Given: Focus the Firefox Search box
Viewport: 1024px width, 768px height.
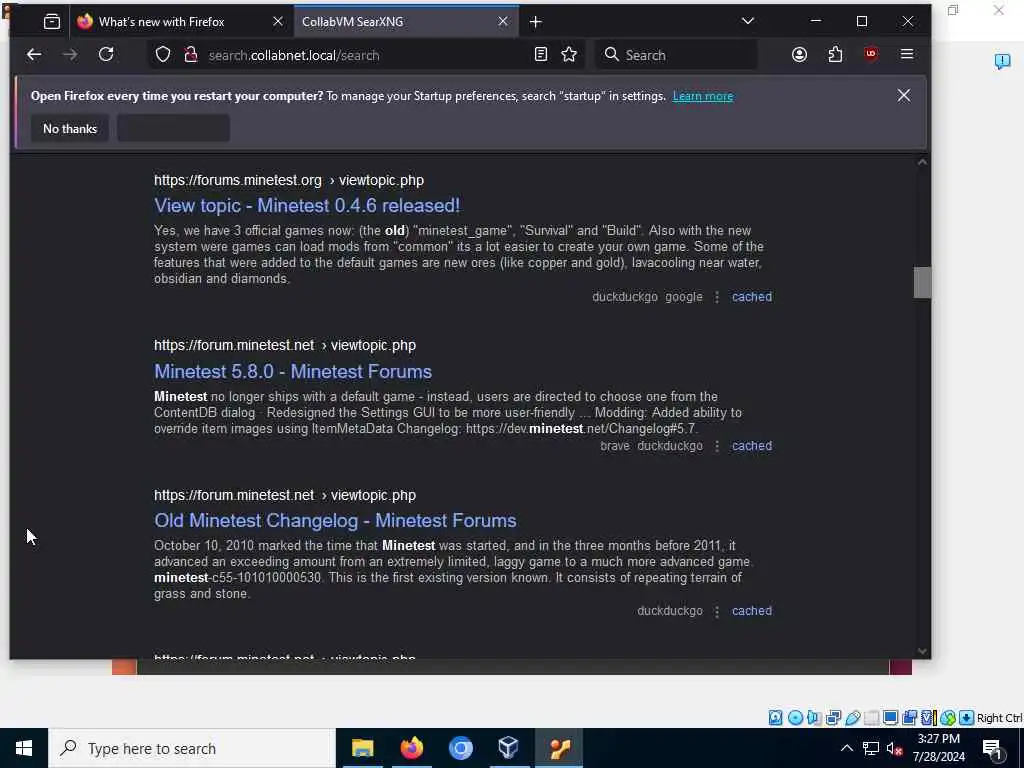Looking at the screenshot, I should click(x=676, y=55).
